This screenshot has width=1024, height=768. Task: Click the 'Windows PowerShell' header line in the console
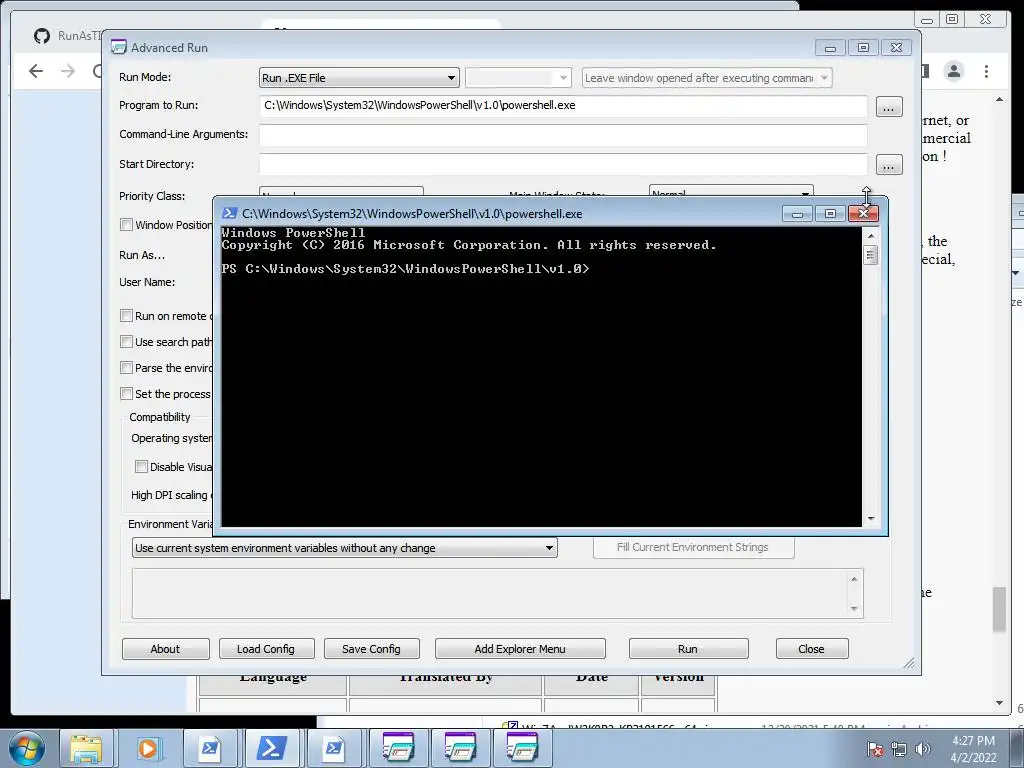(293, 232)
